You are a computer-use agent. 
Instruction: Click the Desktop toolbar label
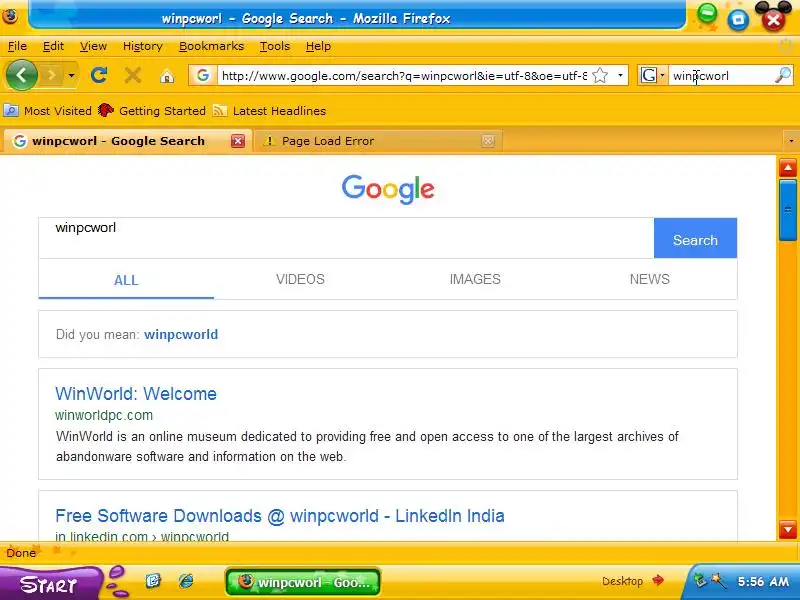622,581
